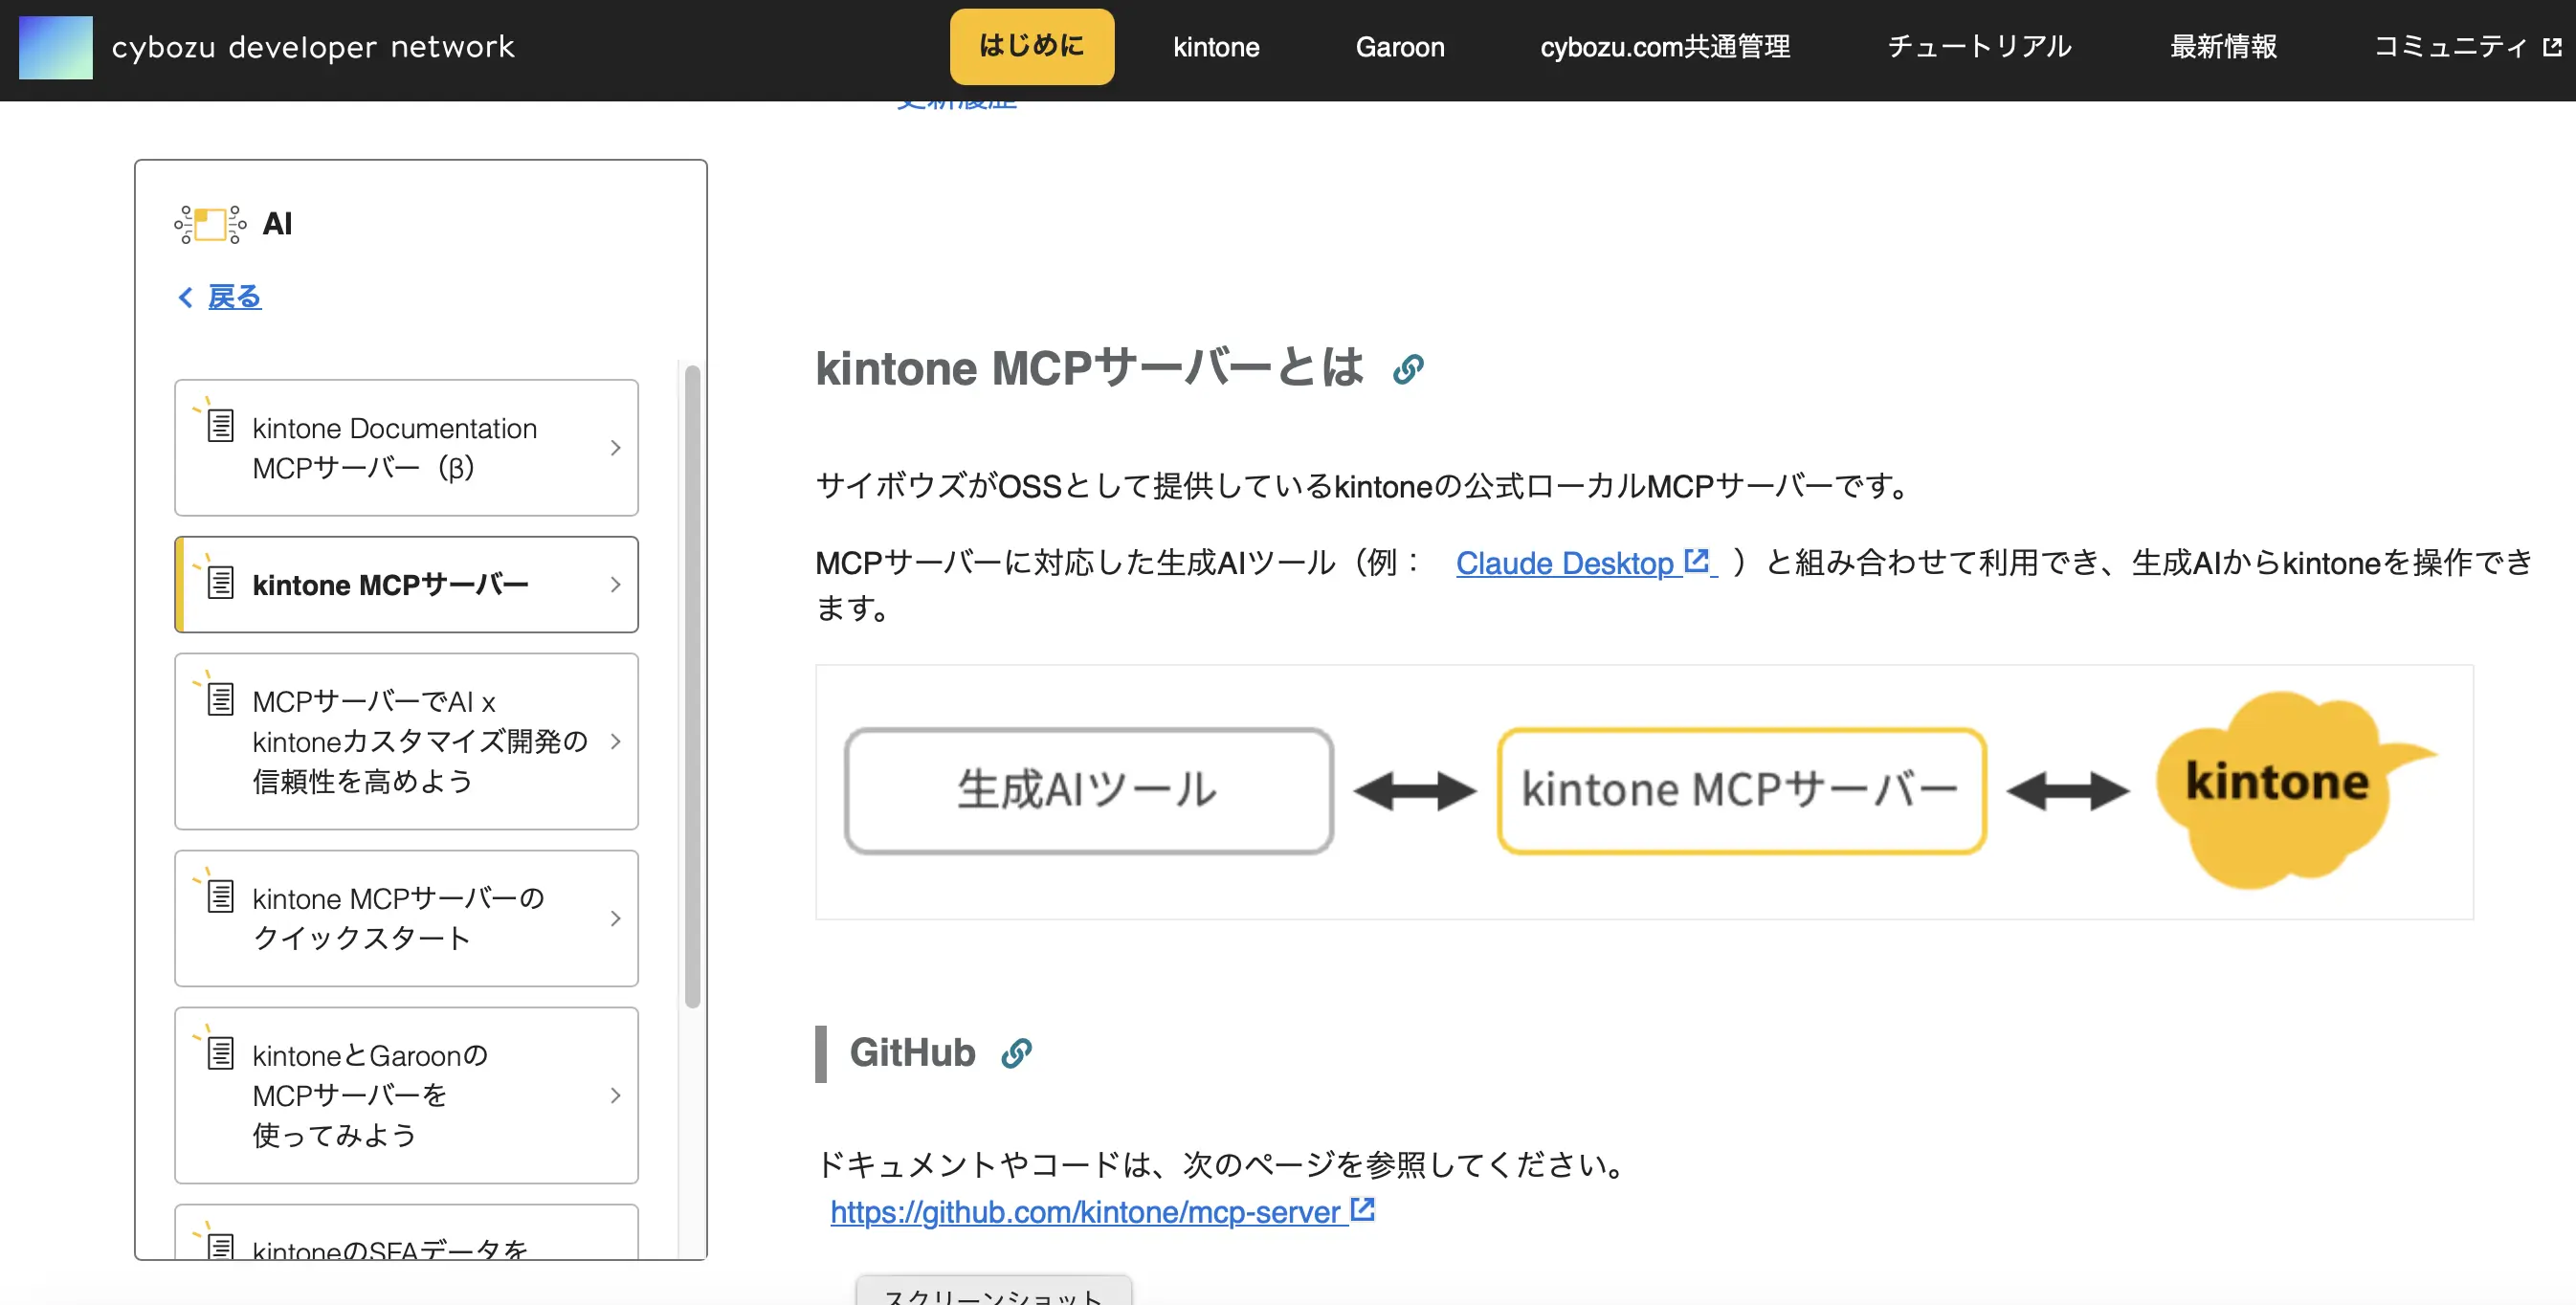The width and height of the screenshot is (2576, 1305).
Task: Open the cybozu.com共通管理 menu
Action: [x=1665, y=47]
